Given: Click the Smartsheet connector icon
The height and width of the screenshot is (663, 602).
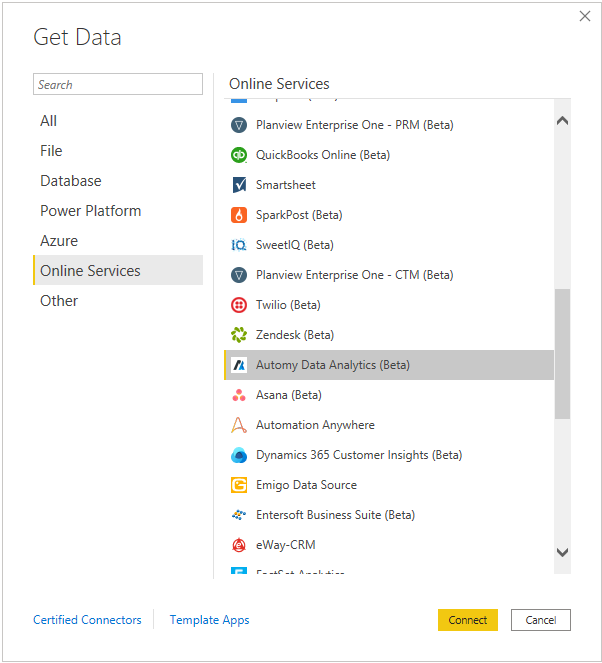Looking at the screenshot, I should coord(239,185).
